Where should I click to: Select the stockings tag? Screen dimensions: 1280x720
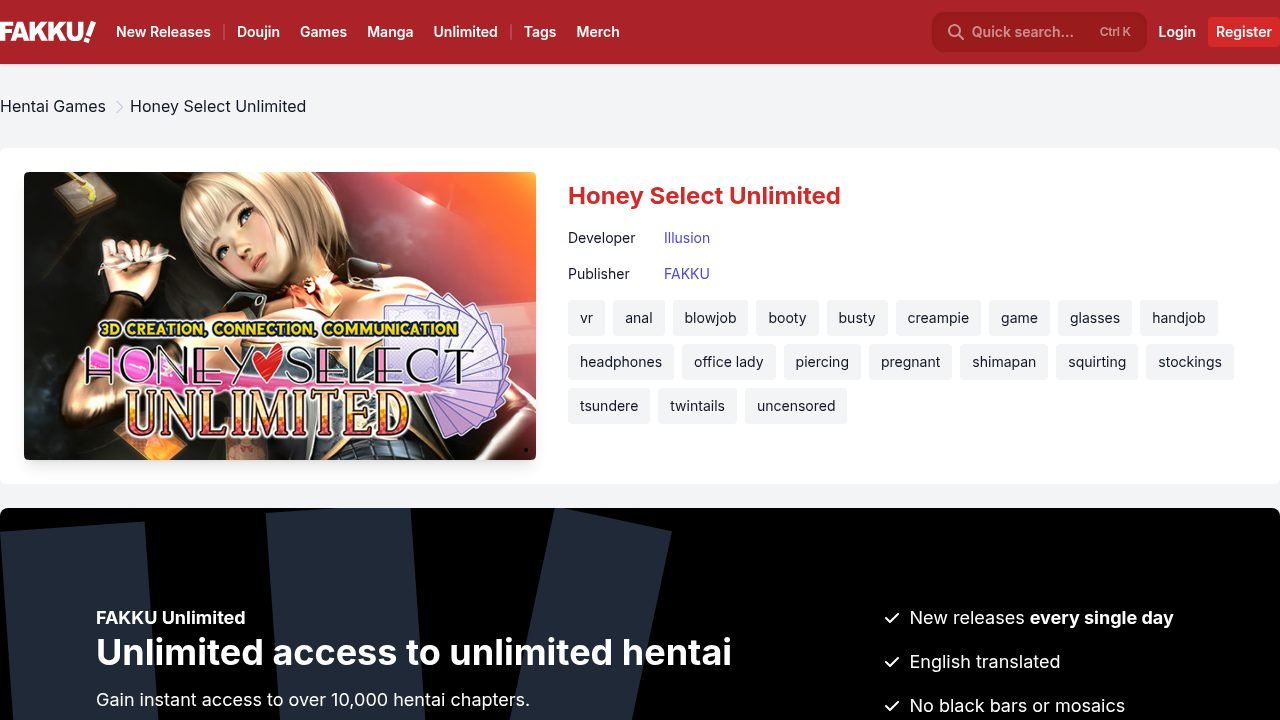pos(1190,362)
